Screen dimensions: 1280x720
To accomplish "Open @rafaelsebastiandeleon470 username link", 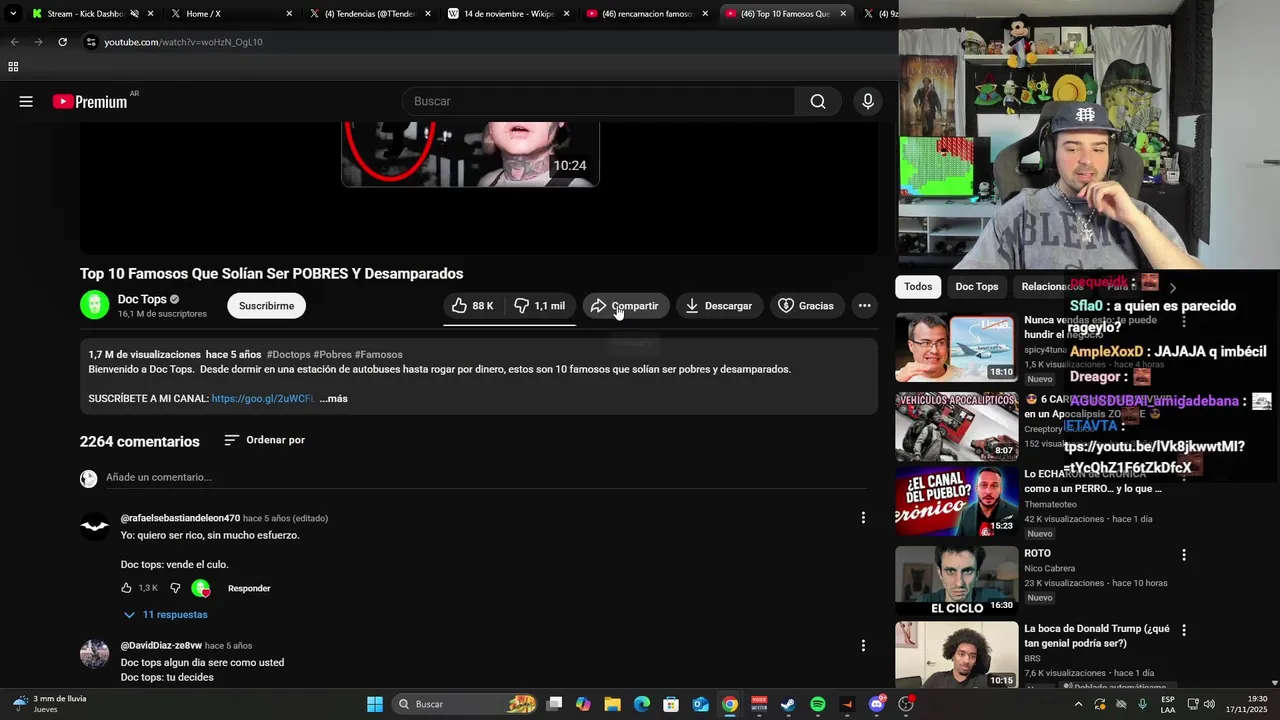I will point(180,518).
